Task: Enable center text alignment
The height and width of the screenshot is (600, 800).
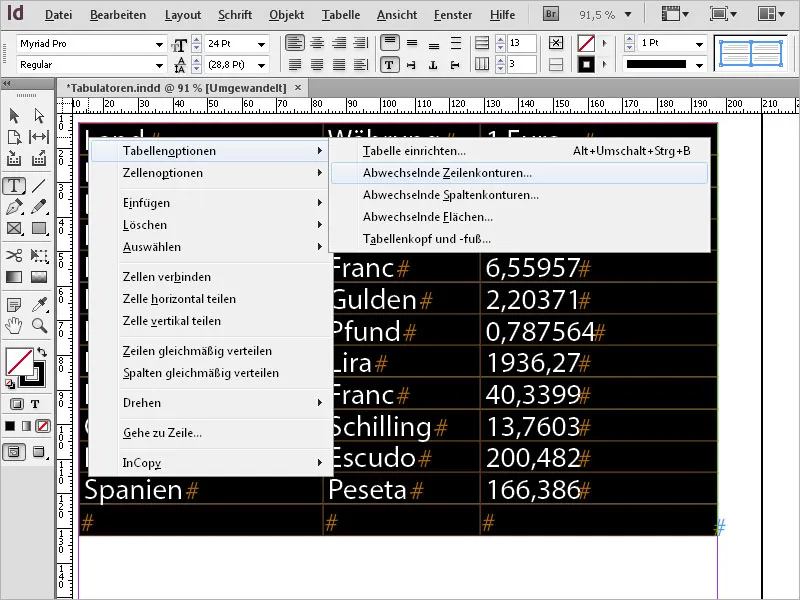Action: click(317, 42)
